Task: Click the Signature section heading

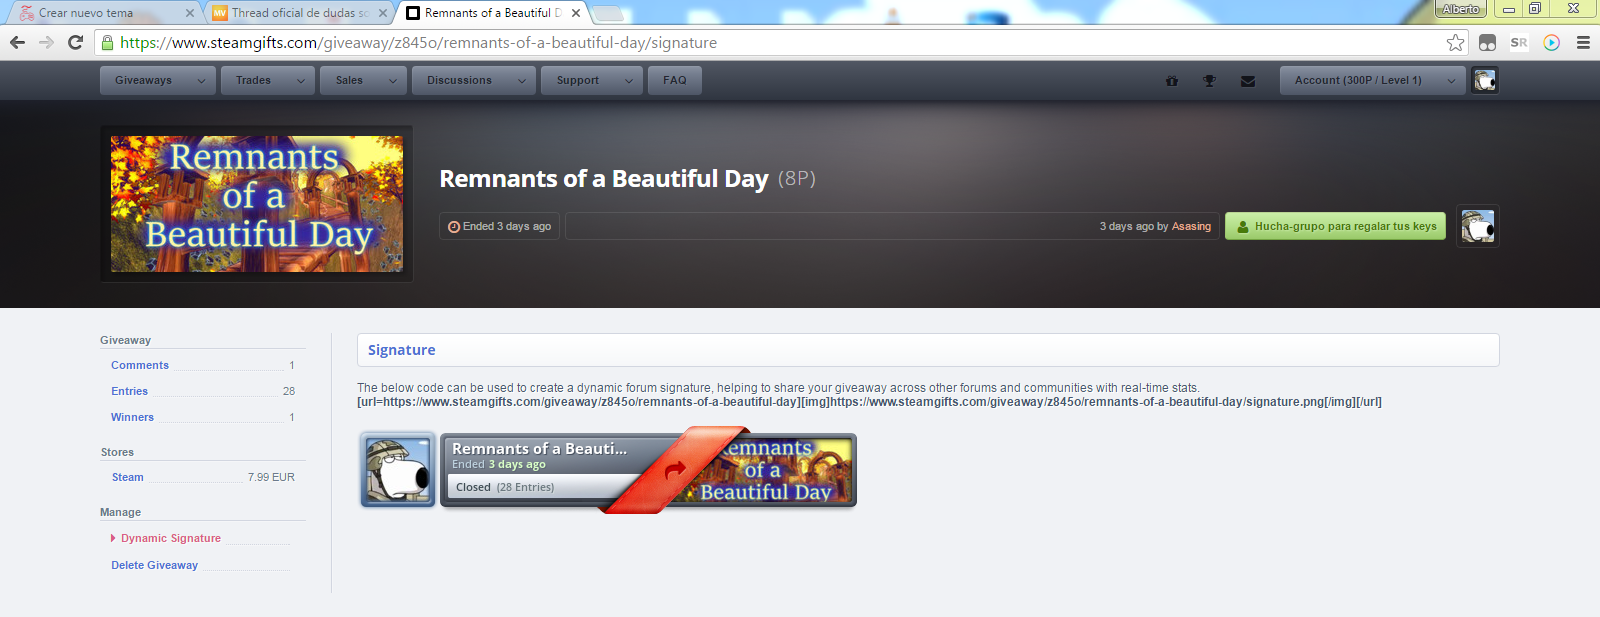Action: (x=401, y=350)
